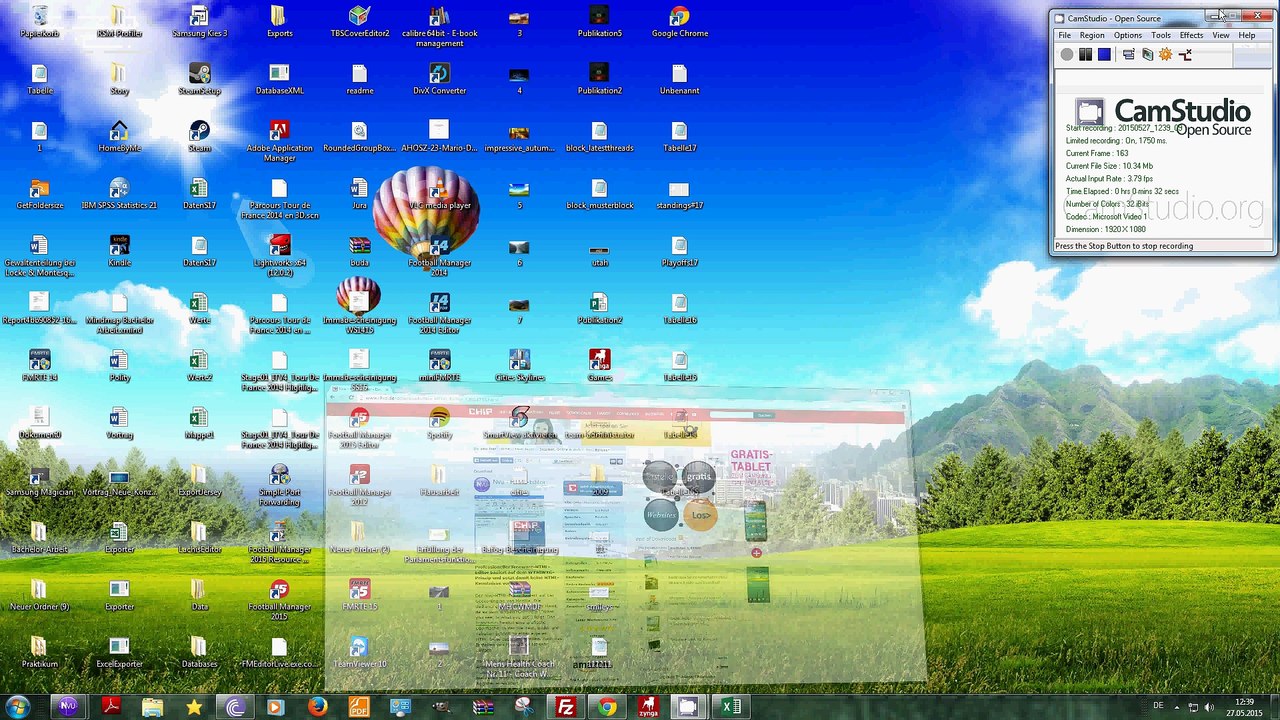
Task: Select the Kindle desktop shortcut
Action: point(119,251)
